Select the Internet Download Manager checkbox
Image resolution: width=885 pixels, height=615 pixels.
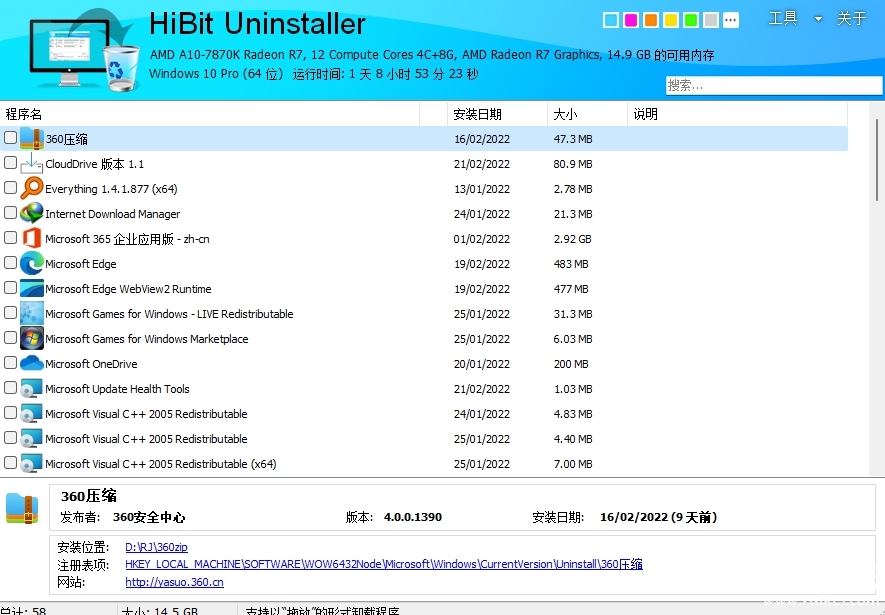[10, 212]
